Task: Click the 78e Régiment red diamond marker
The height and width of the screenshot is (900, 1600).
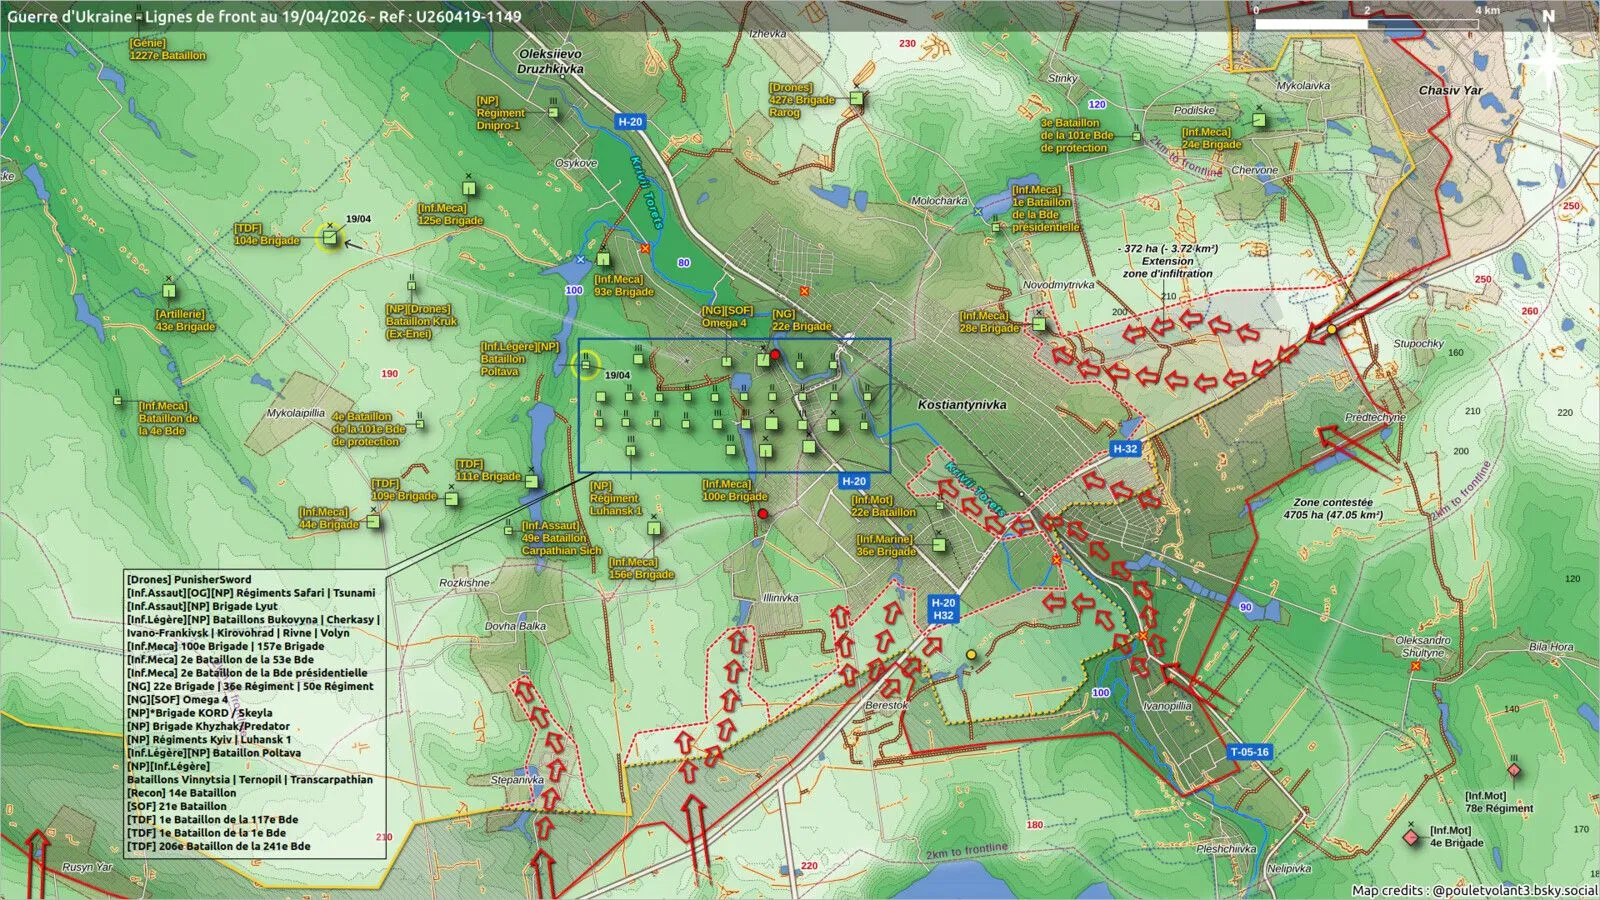Action: [1514, 770]
